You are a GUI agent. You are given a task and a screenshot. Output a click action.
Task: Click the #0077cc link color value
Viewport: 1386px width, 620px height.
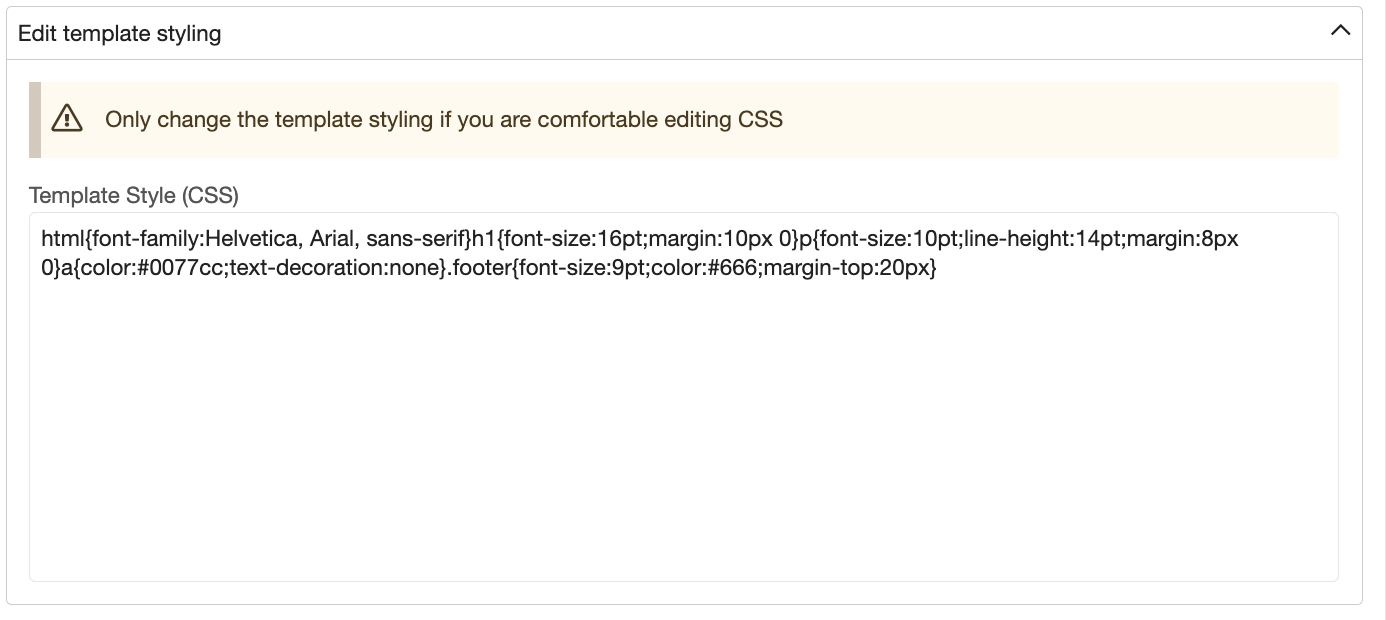tap(183, 270)
